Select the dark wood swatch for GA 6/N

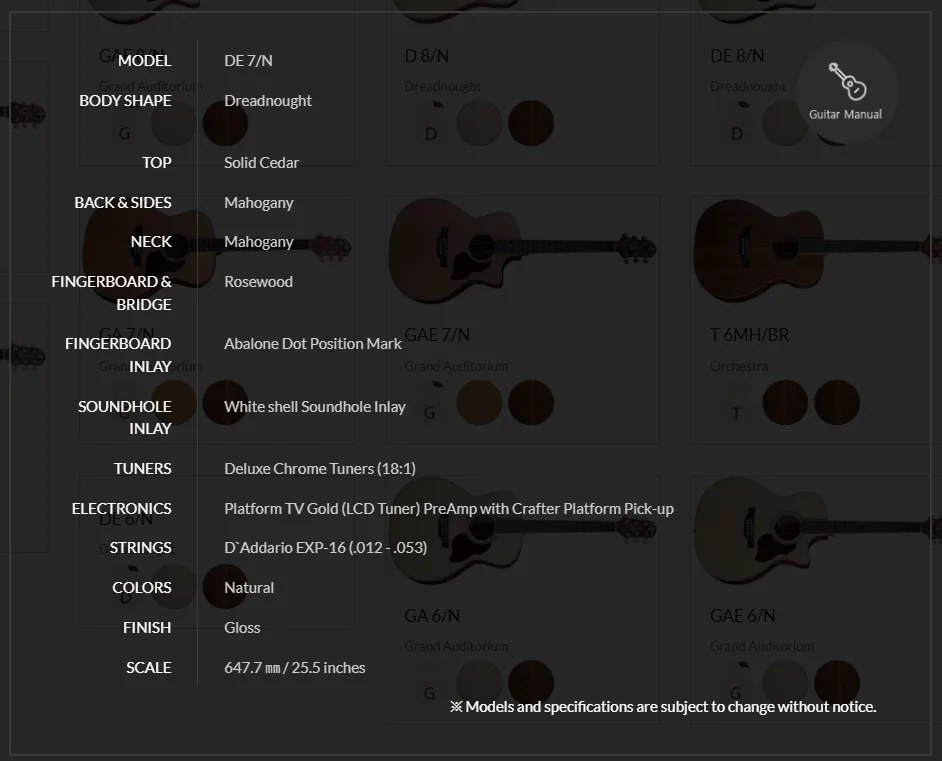click(531, 683)
